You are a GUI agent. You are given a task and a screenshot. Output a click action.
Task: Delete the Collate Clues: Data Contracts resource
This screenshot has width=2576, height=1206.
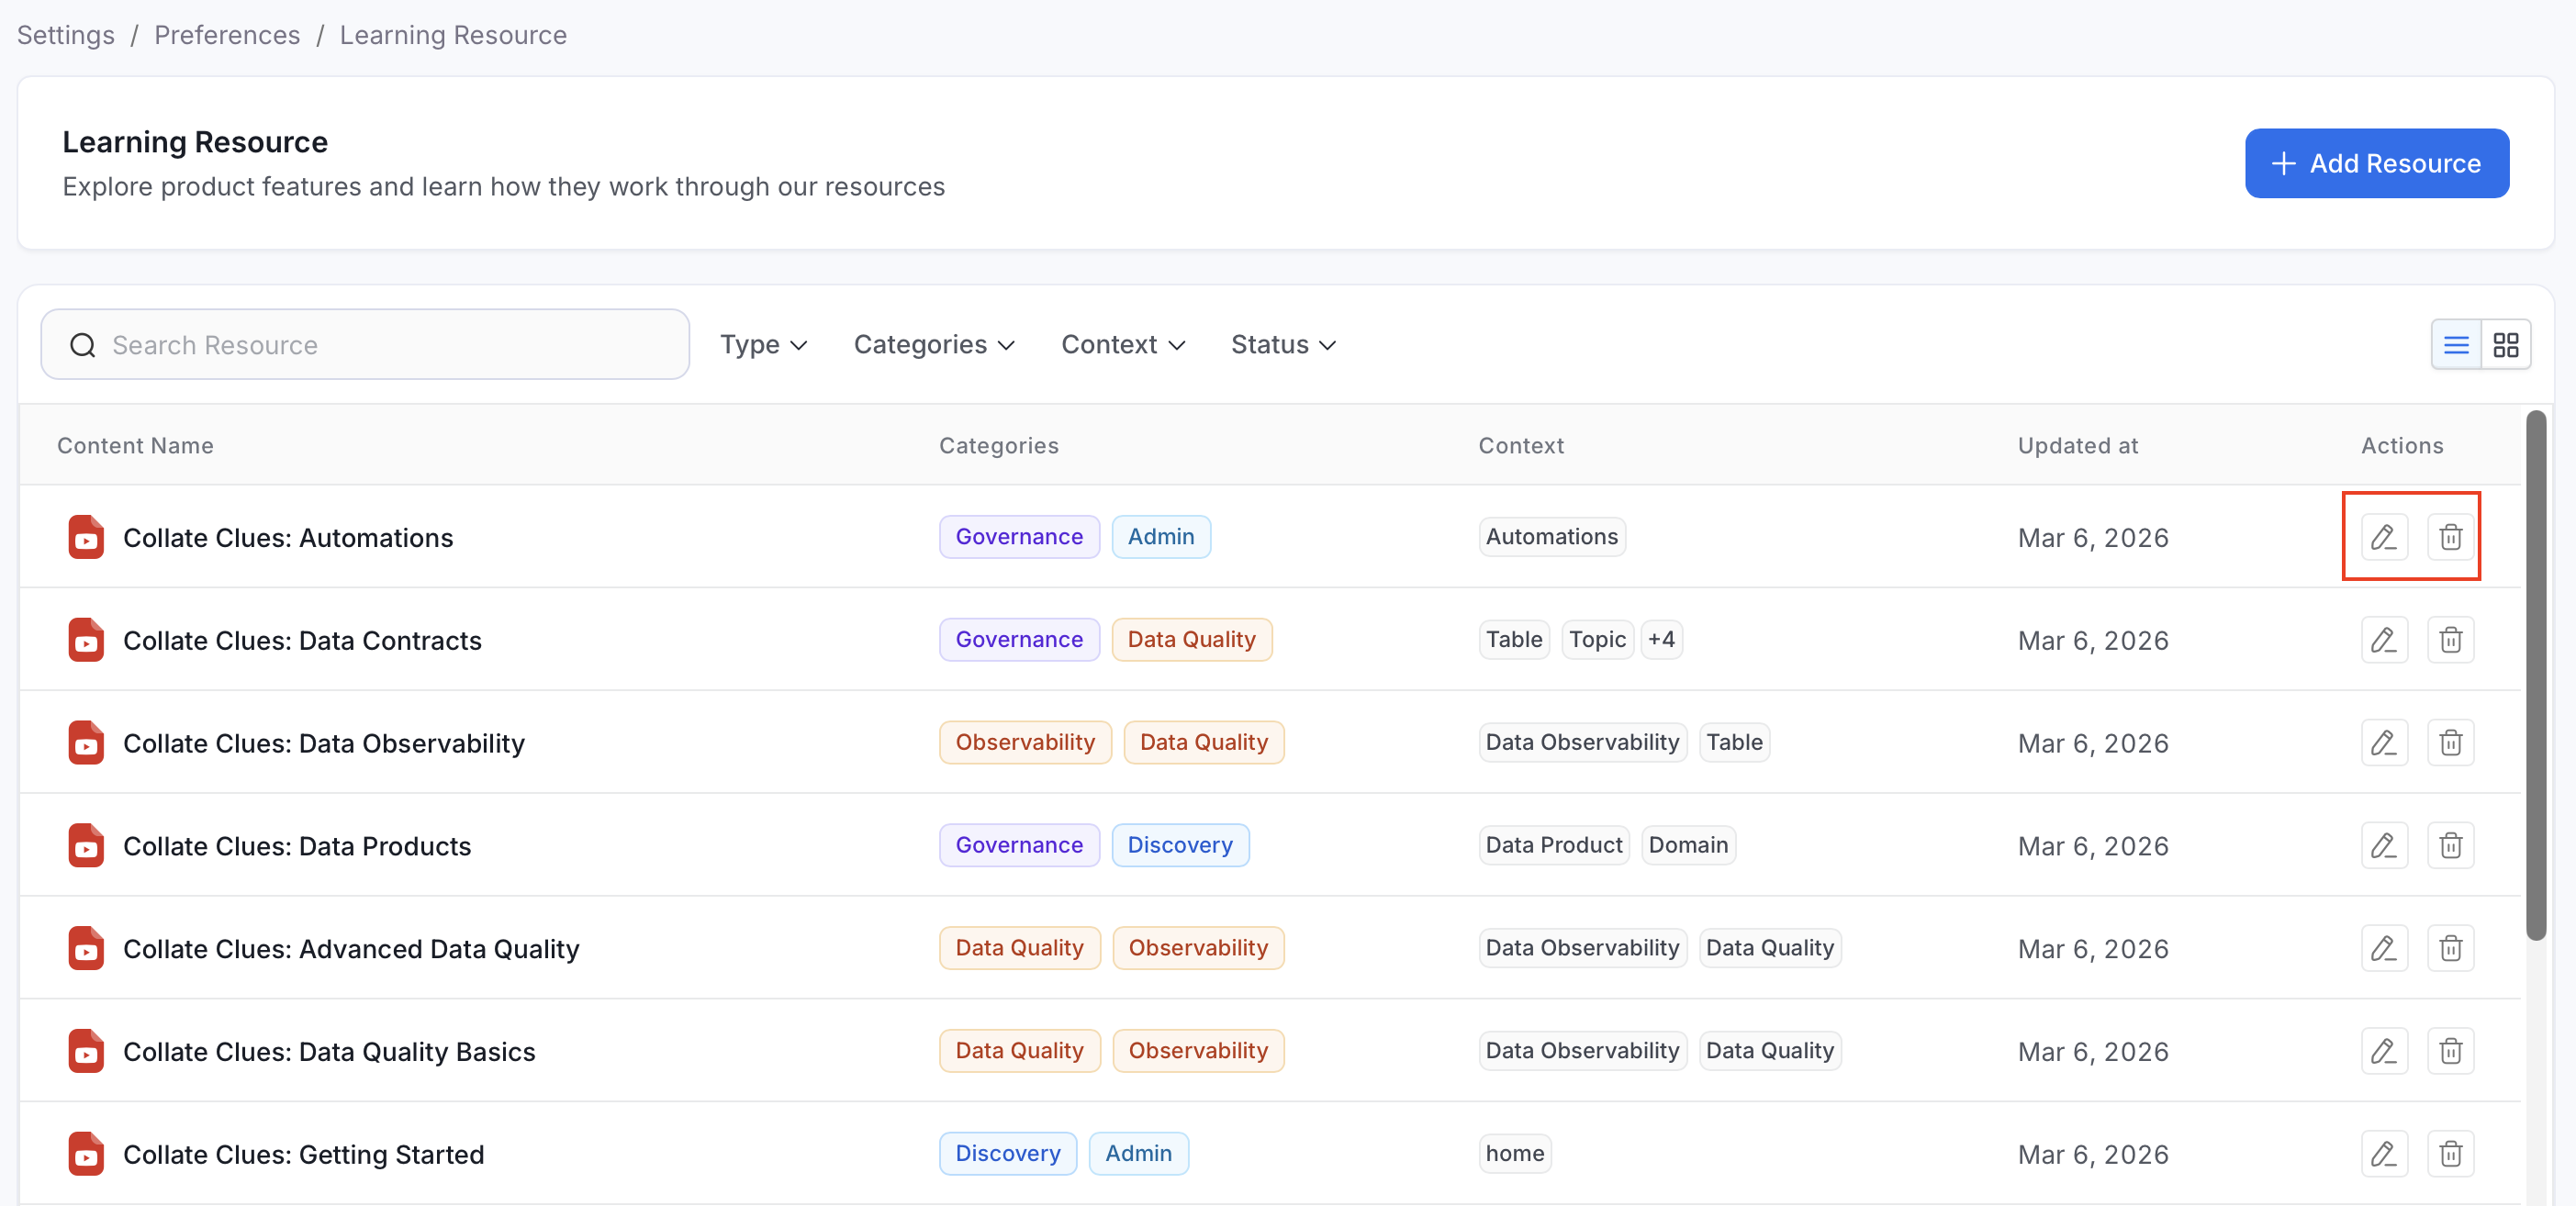point(2450,640)
